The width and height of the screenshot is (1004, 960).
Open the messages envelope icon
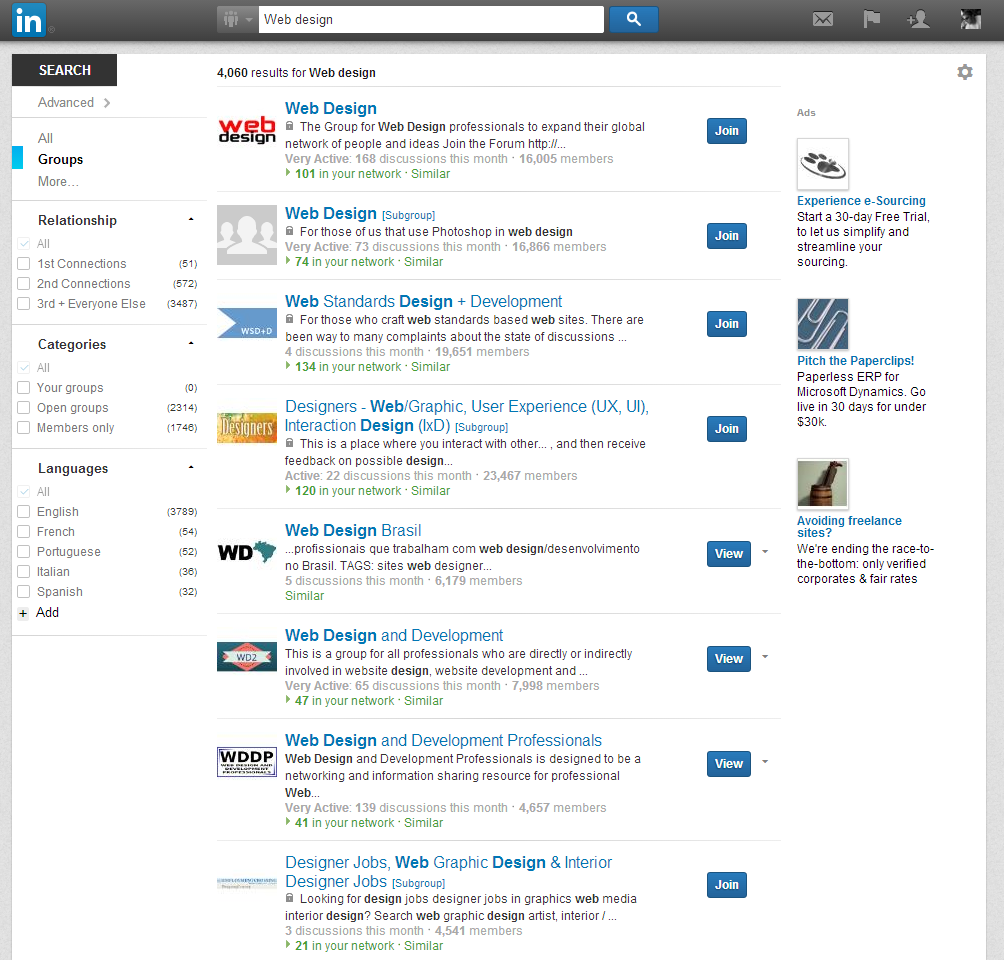click(823, 19)
